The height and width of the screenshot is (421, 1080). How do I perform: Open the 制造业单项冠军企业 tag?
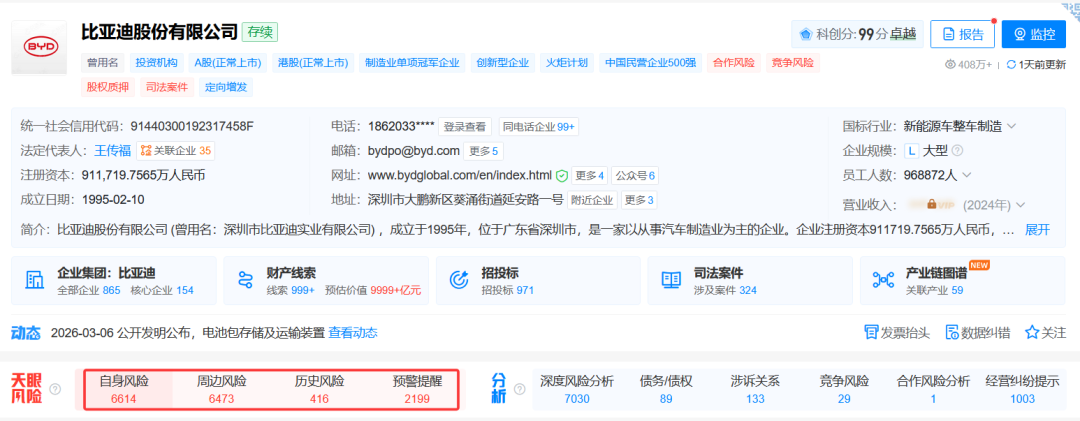click(x=412, y=63)
